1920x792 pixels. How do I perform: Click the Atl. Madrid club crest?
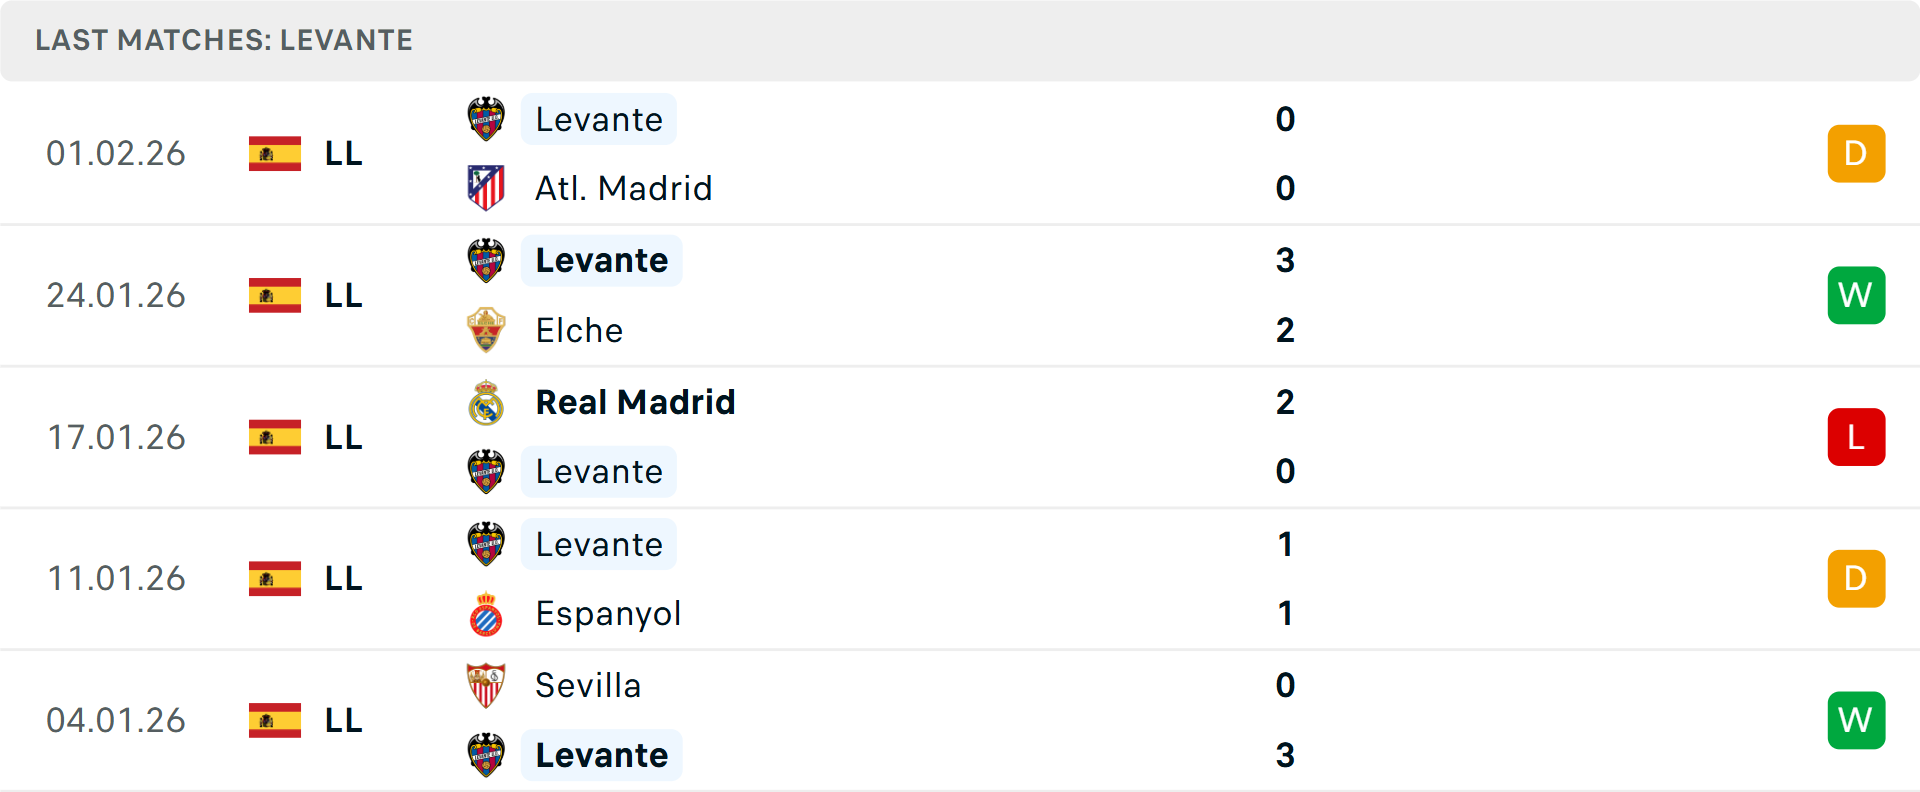pos(486,188)
